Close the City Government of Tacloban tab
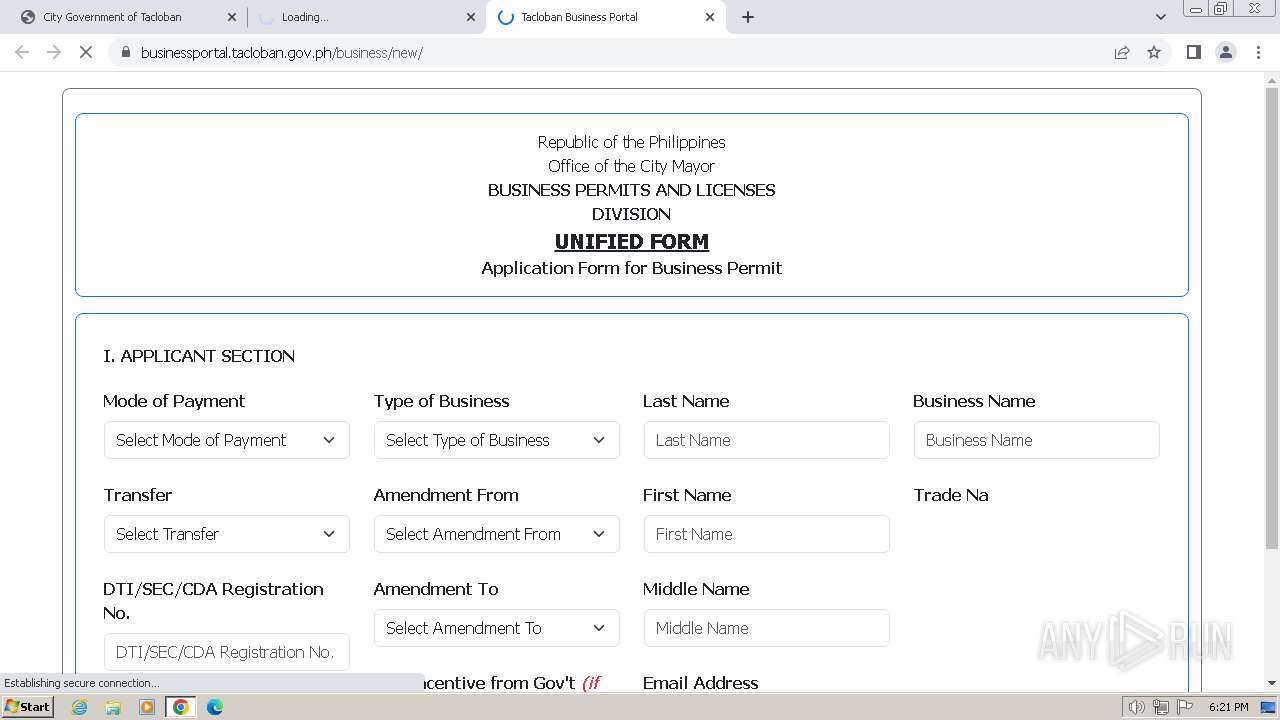This screenshot has height=720, width=1280. (232, 17)
